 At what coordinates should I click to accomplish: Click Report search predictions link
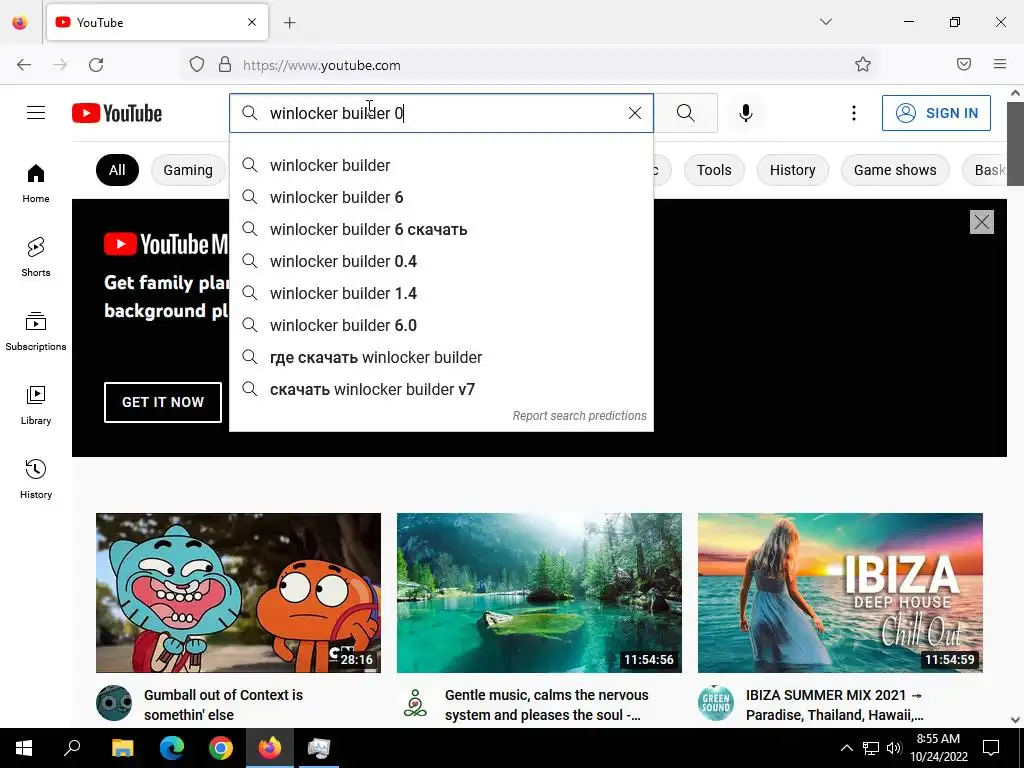click(579, 416)
